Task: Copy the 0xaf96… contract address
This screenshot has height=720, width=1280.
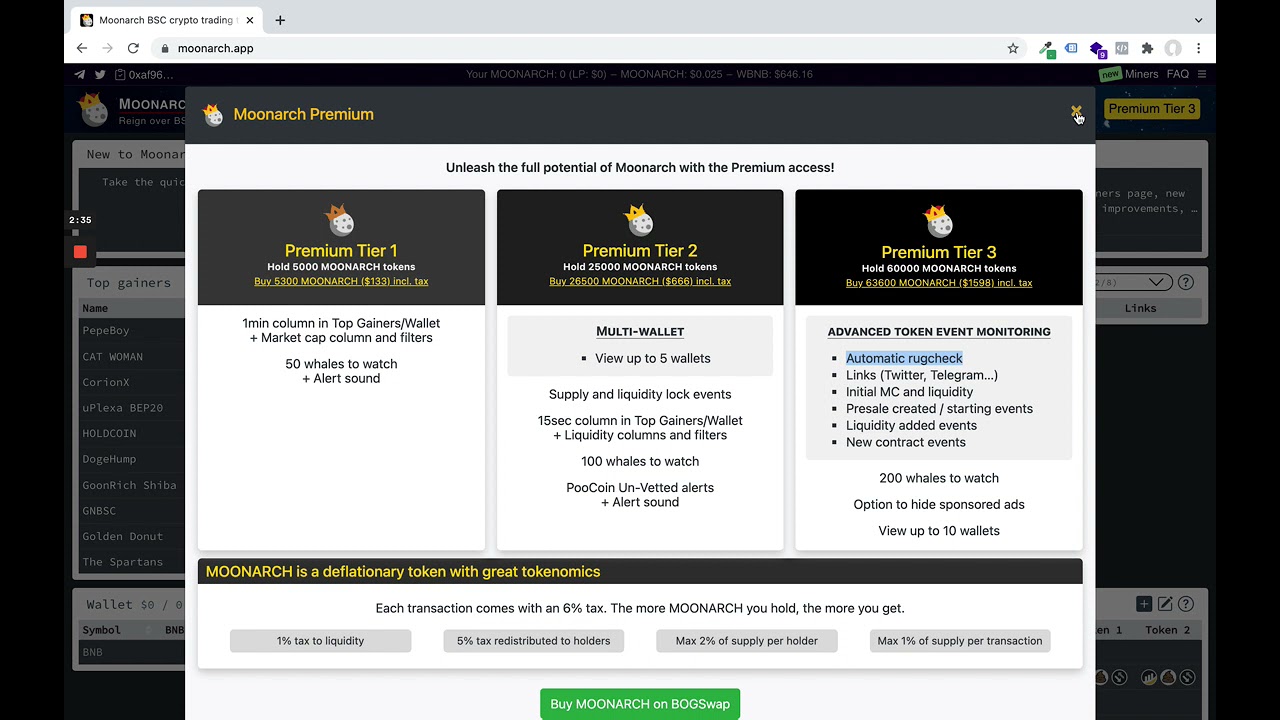Action: pos(143,74)
